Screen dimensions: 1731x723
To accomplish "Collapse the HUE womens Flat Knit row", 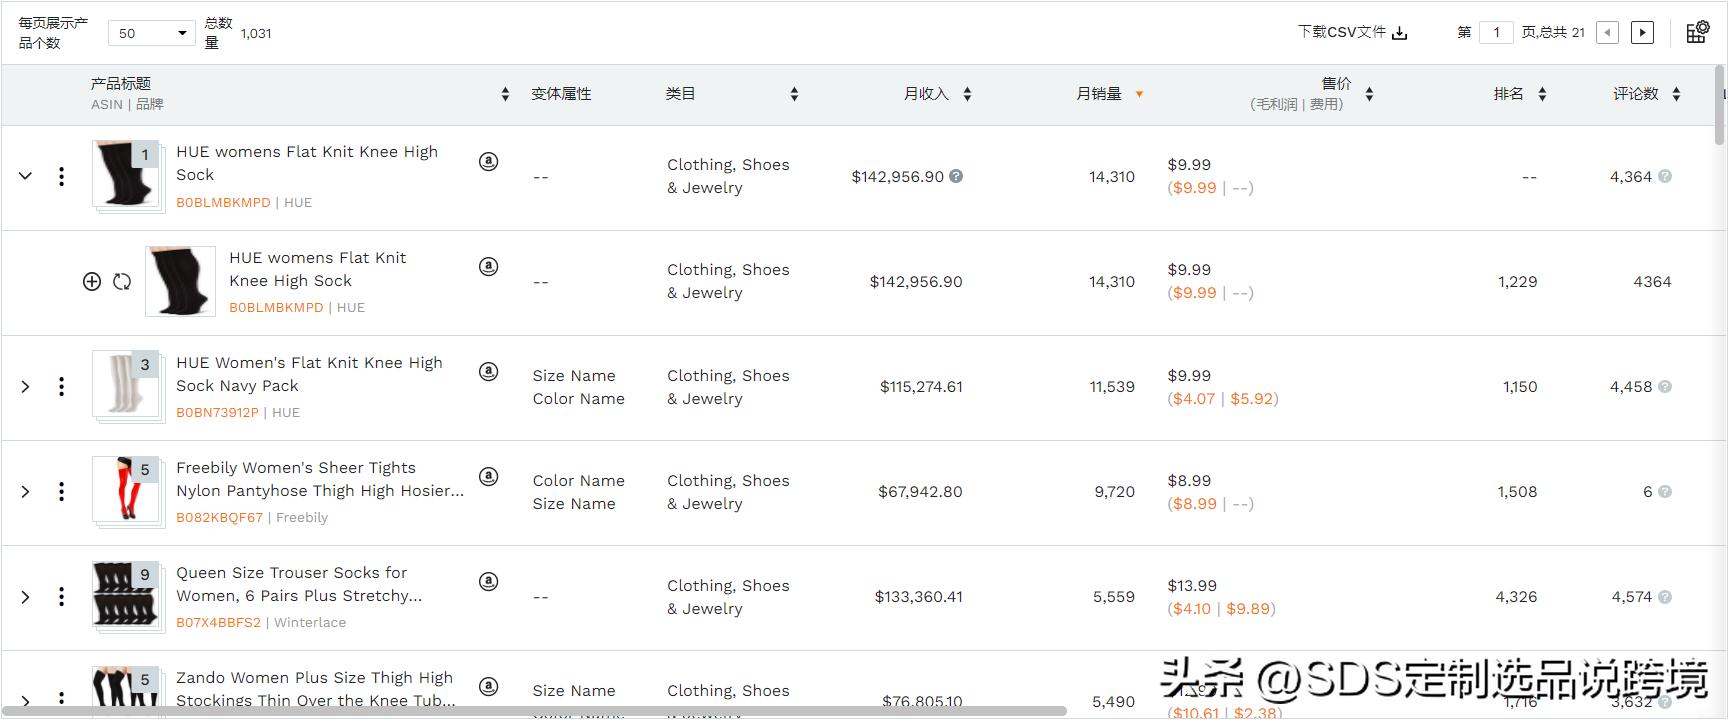I will [26, 176].
